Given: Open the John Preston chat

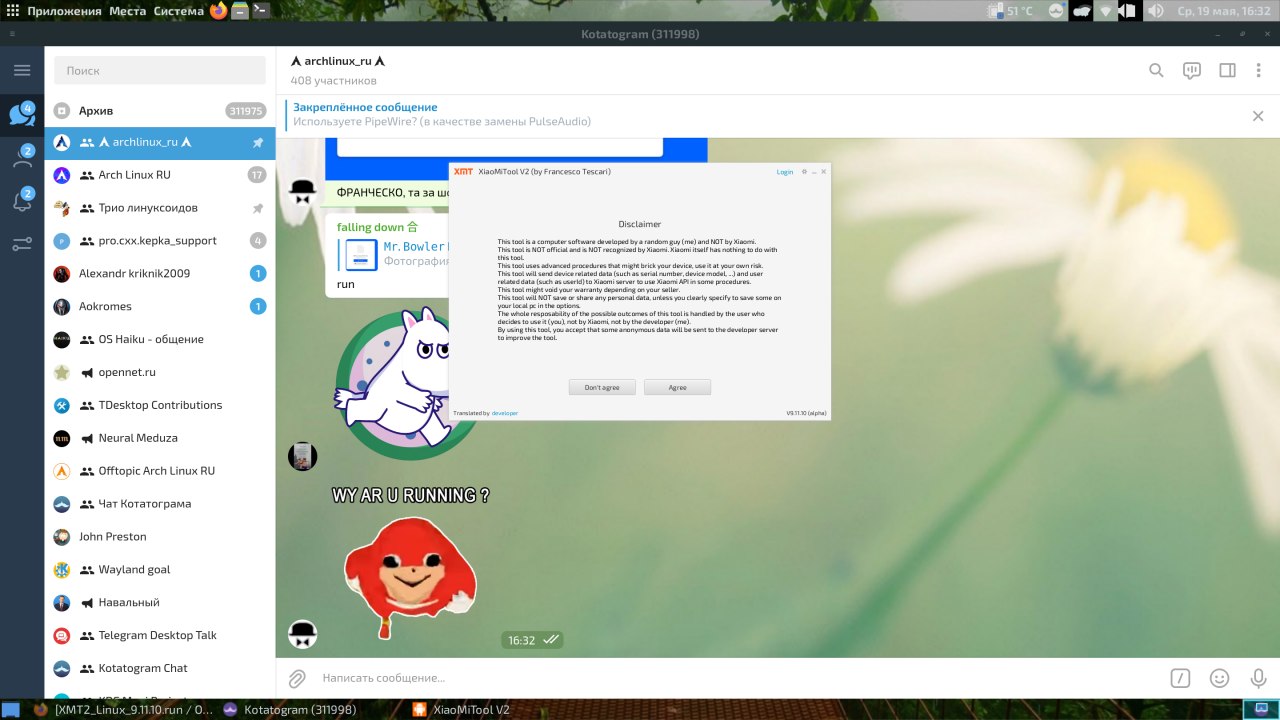Looking at the screenshot, I should tap(160, 537).
